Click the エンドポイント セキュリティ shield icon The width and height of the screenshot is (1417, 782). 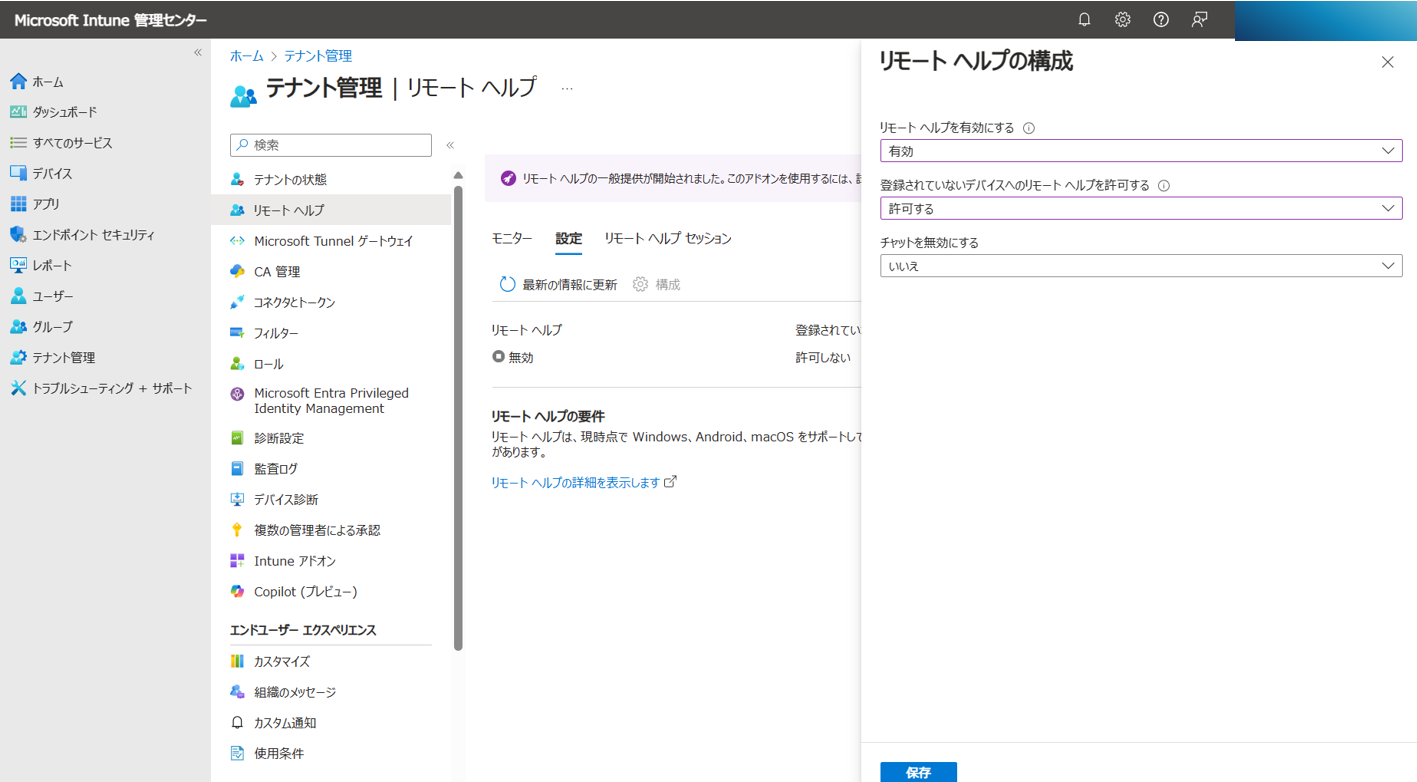(18, 235)
